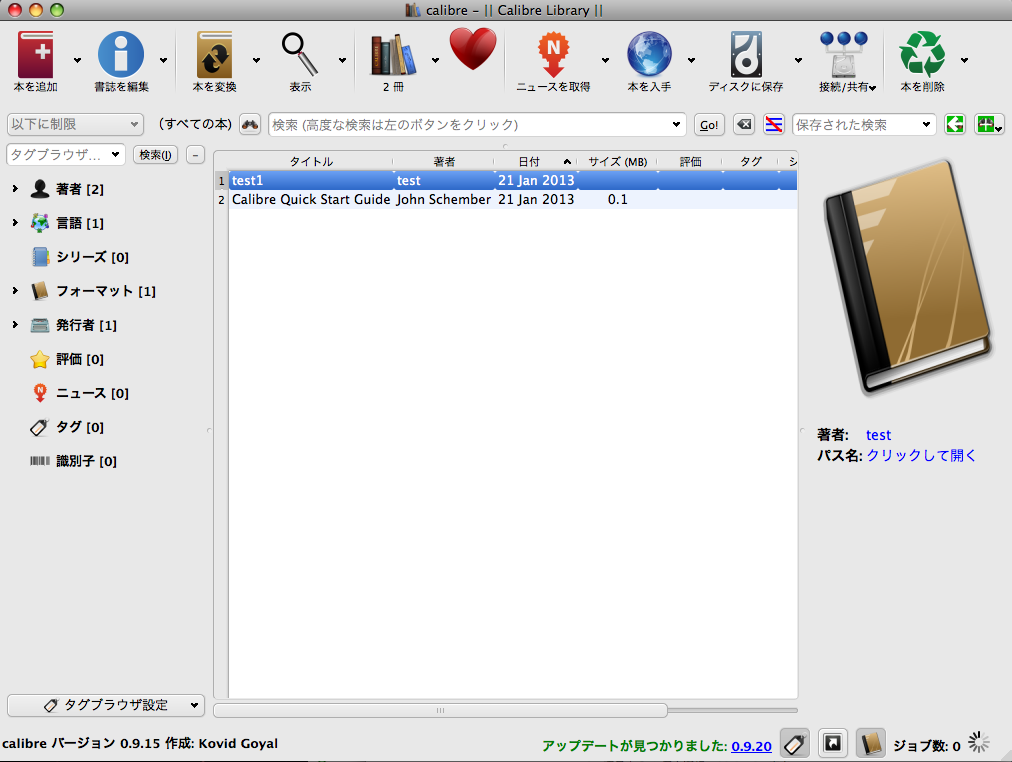Viewport: 1012px width, 762px height.
Task: Click Connect/Share (接続/共有) icon
Action: (x=844, y=55)
